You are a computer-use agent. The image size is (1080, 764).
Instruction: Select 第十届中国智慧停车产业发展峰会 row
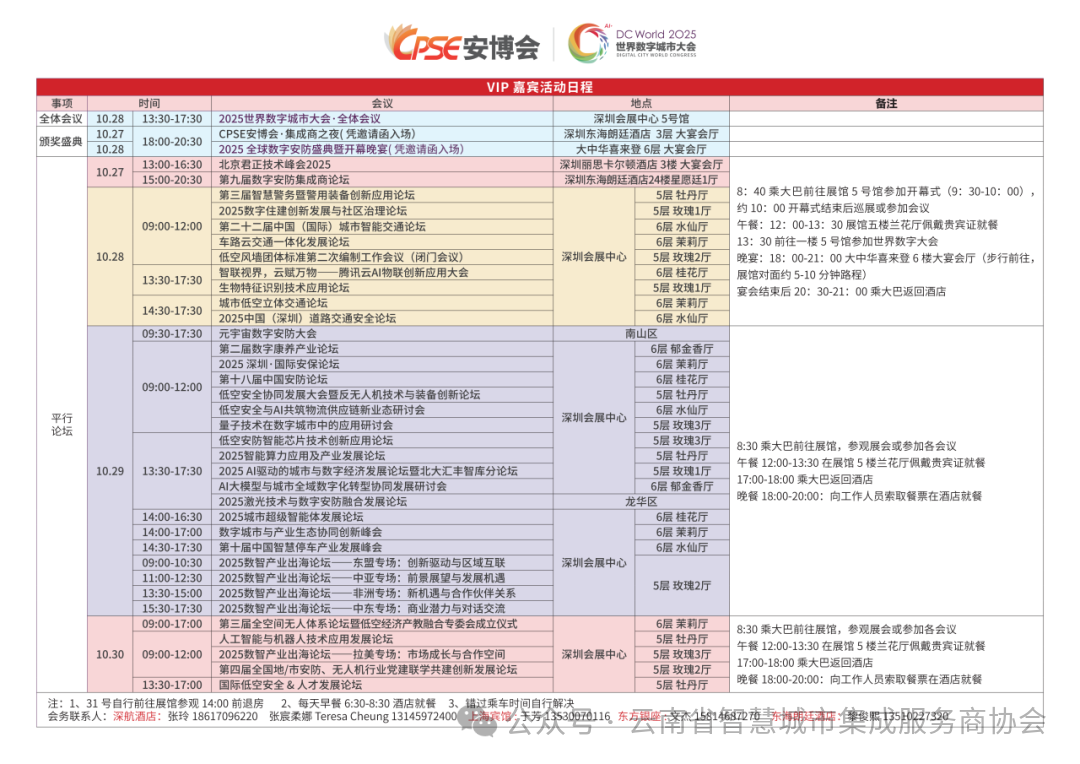tap(382, 548)
